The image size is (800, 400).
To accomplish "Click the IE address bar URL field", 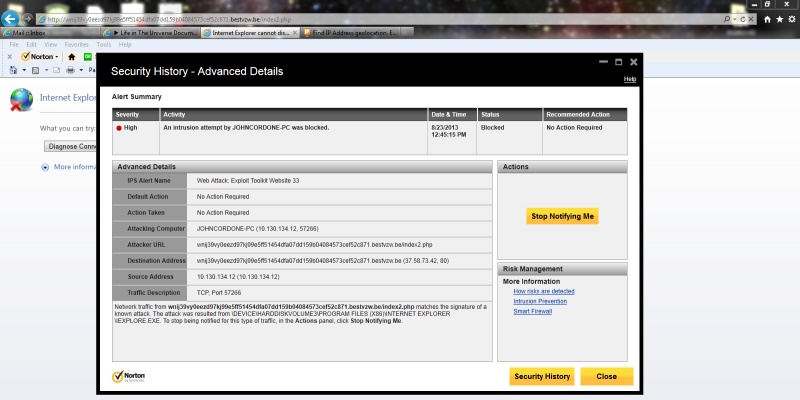I will pos(380,19).
